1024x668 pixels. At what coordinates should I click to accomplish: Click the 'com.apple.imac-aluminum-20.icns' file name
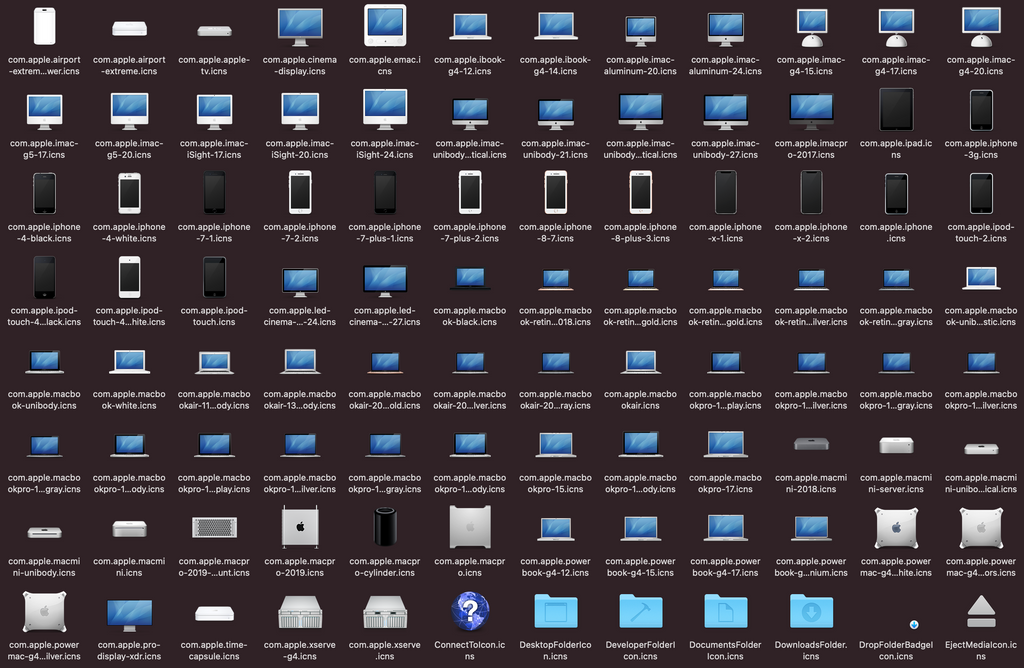tap(641, 65)
